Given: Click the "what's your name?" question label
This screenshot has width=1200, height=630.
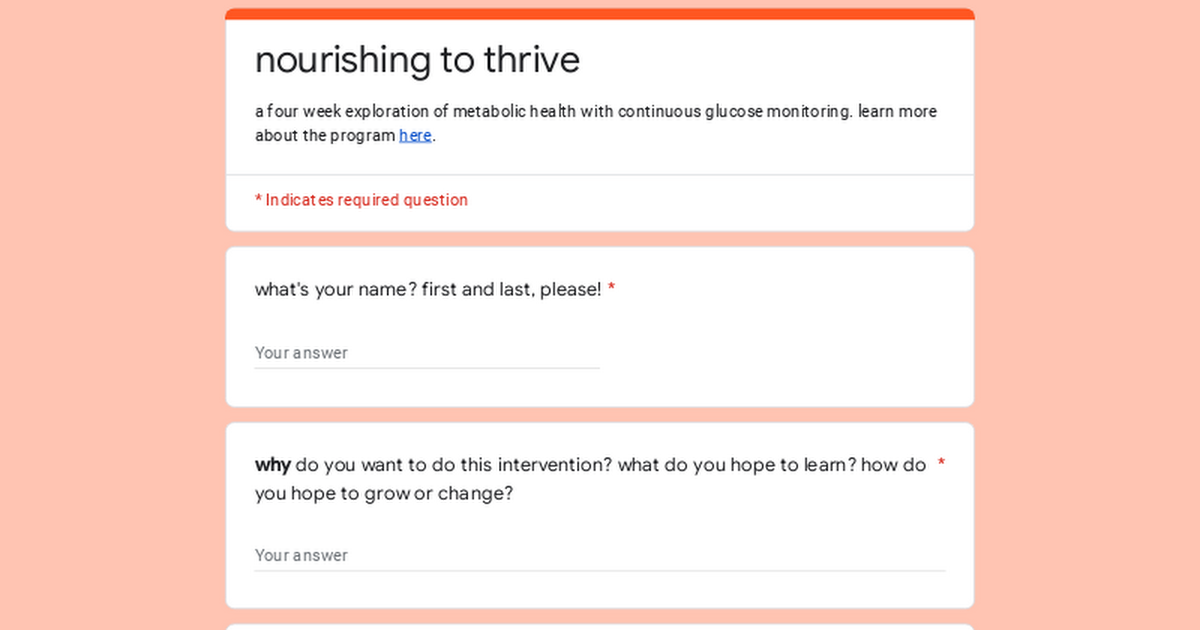Looking at the screenshot, I should tap(336, 290).
